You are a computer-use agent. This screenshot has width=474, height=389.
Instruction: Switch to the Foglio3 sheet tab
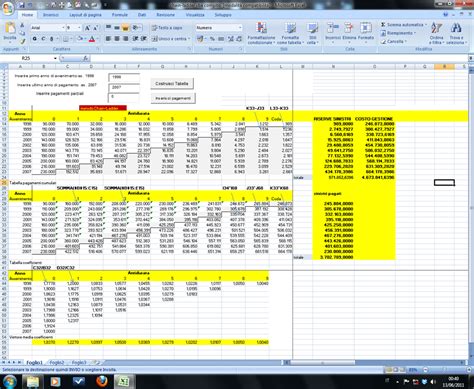click(x=79, y=362)
